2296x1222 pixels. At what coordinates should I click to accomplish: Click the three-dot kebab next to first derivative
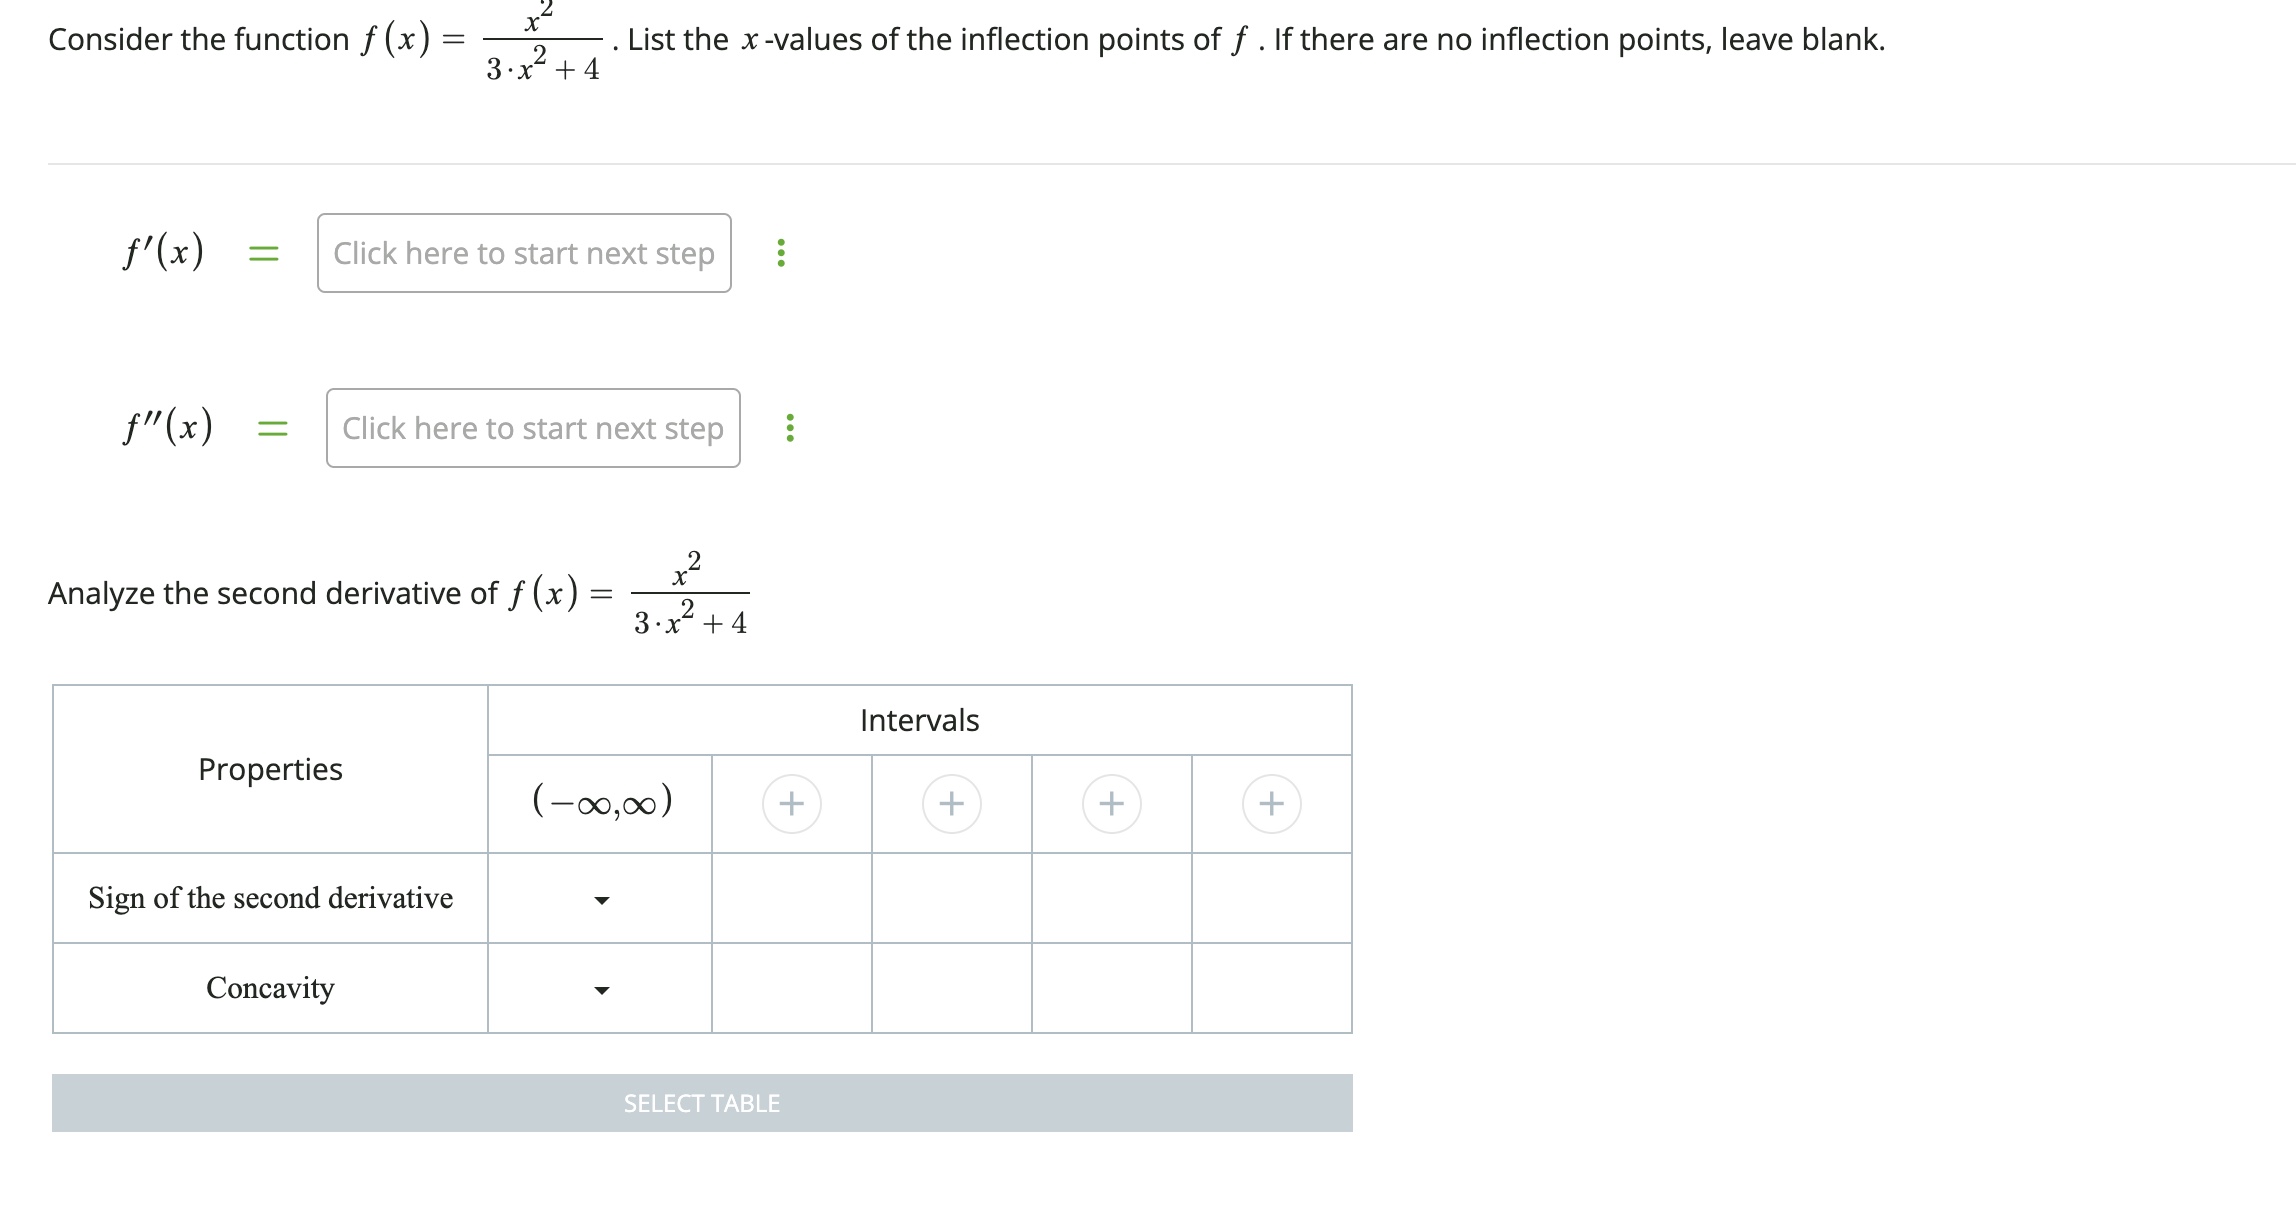pyautogui.click(x=782, y=254)
